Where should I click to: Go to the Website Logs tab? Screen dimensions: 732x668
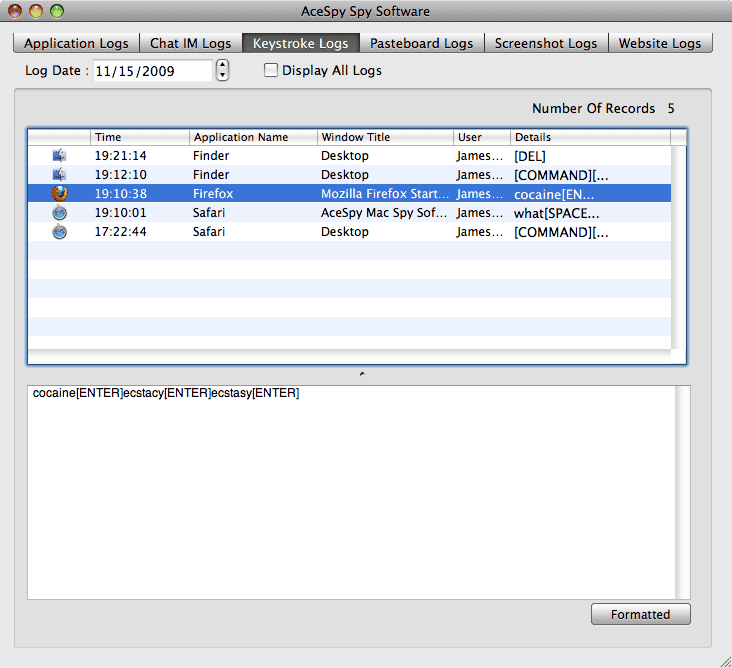tap(659, 43)
